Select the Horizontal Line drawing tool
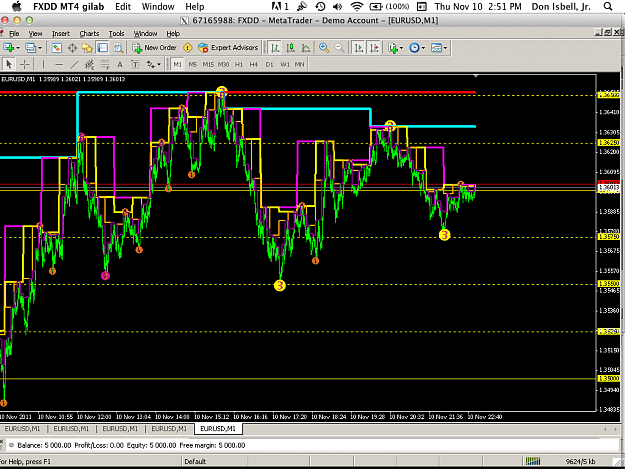The image size is (625, 469). pos(59,64)
